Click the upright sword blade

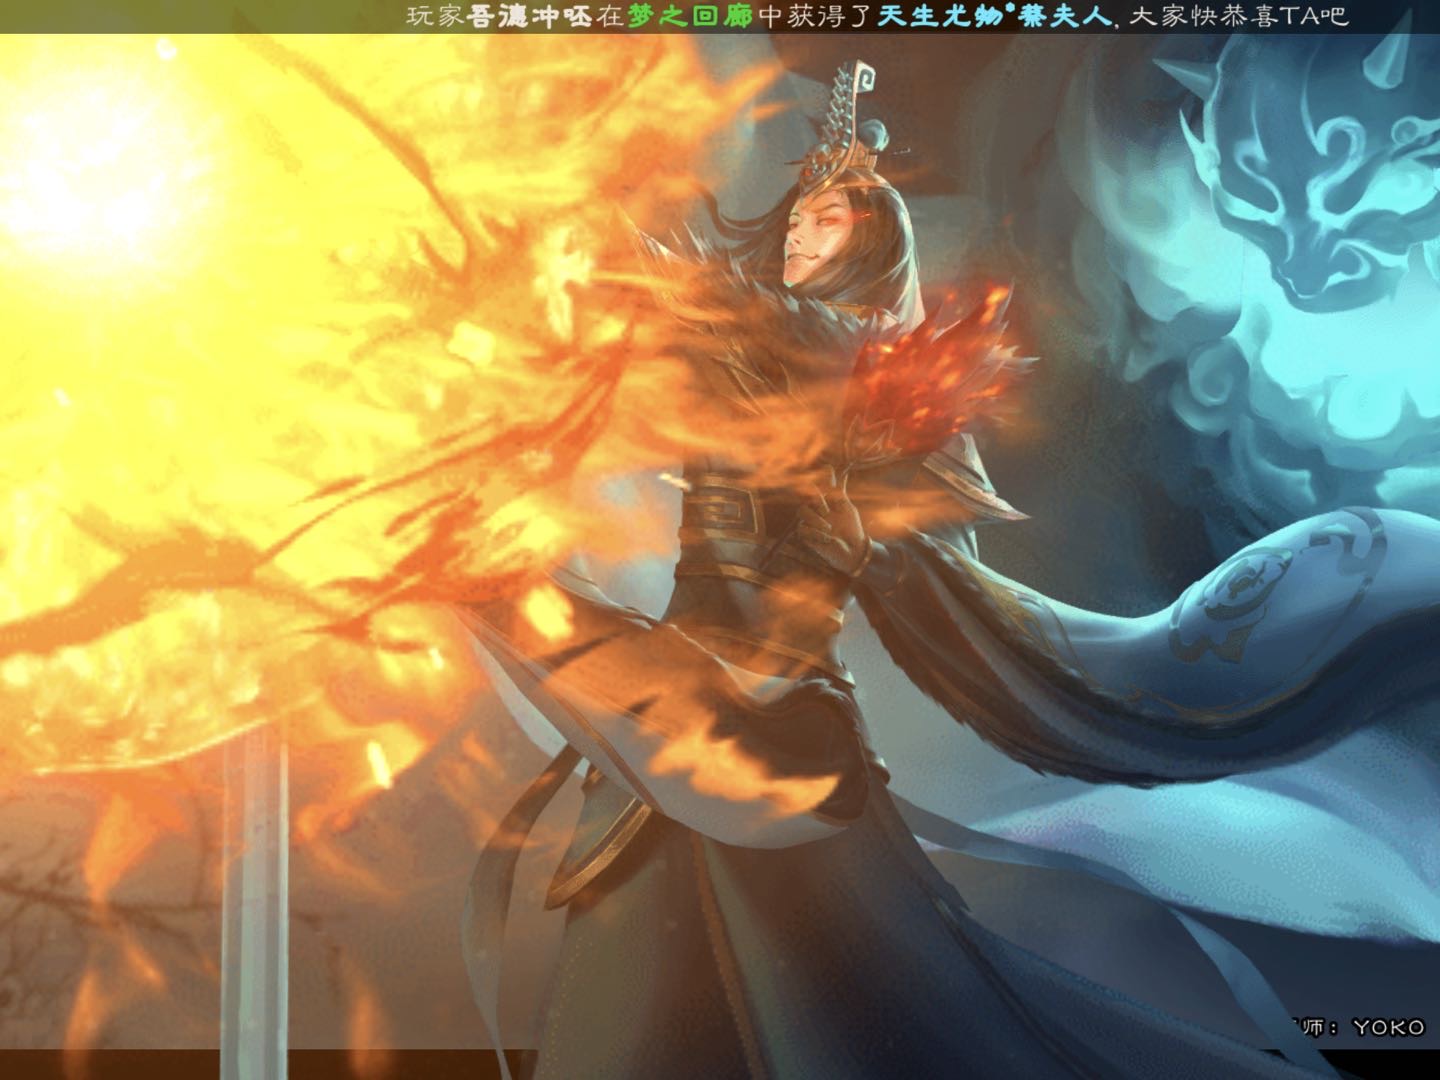click(253, 900)
